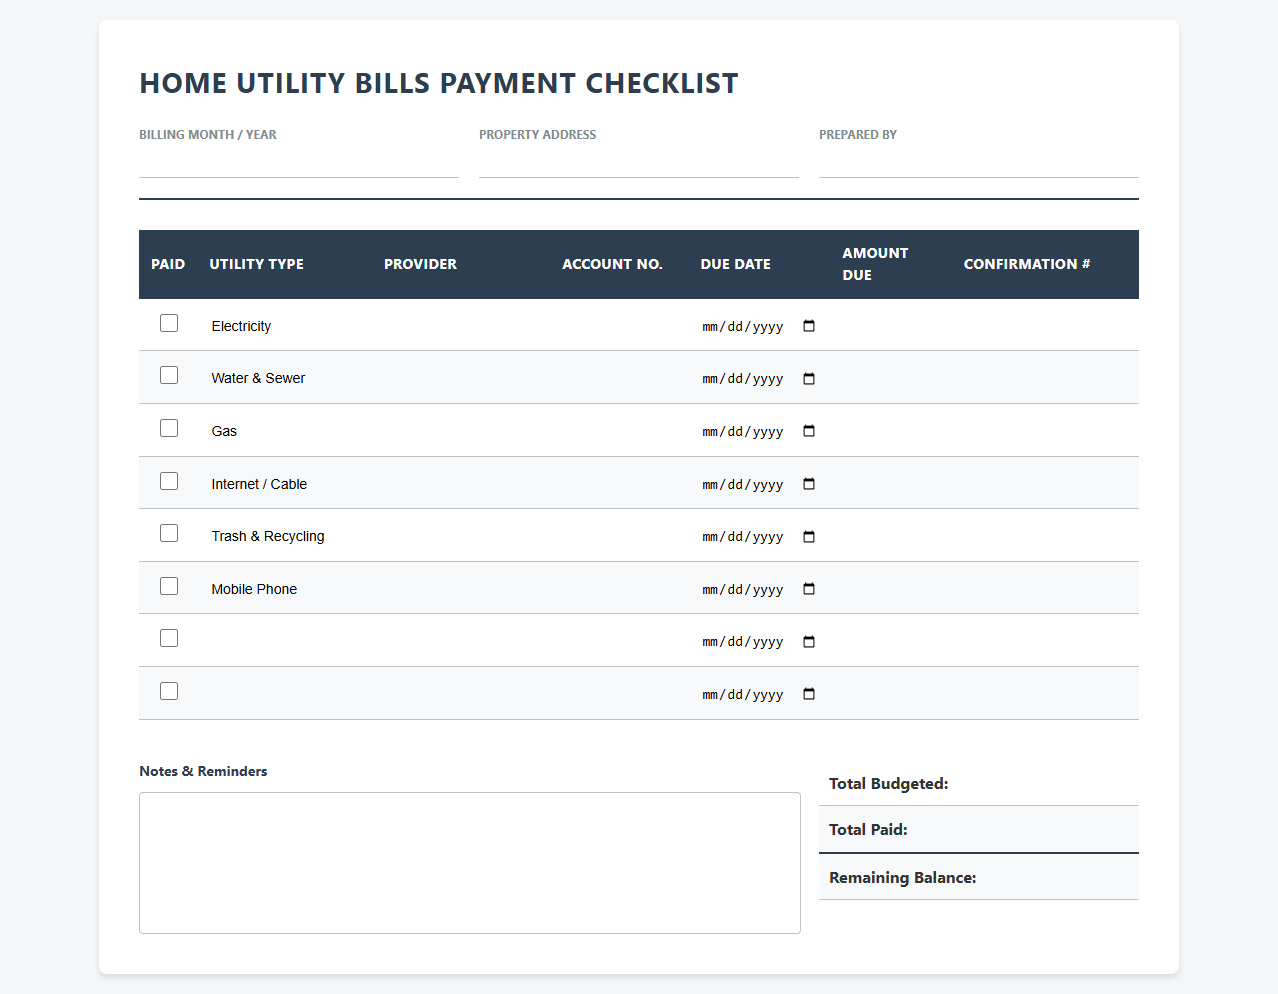This screenshot has width=1278, height=994.
Task: Focus the Account No. field for Water & Sewer
Action: tap(619, 378)
